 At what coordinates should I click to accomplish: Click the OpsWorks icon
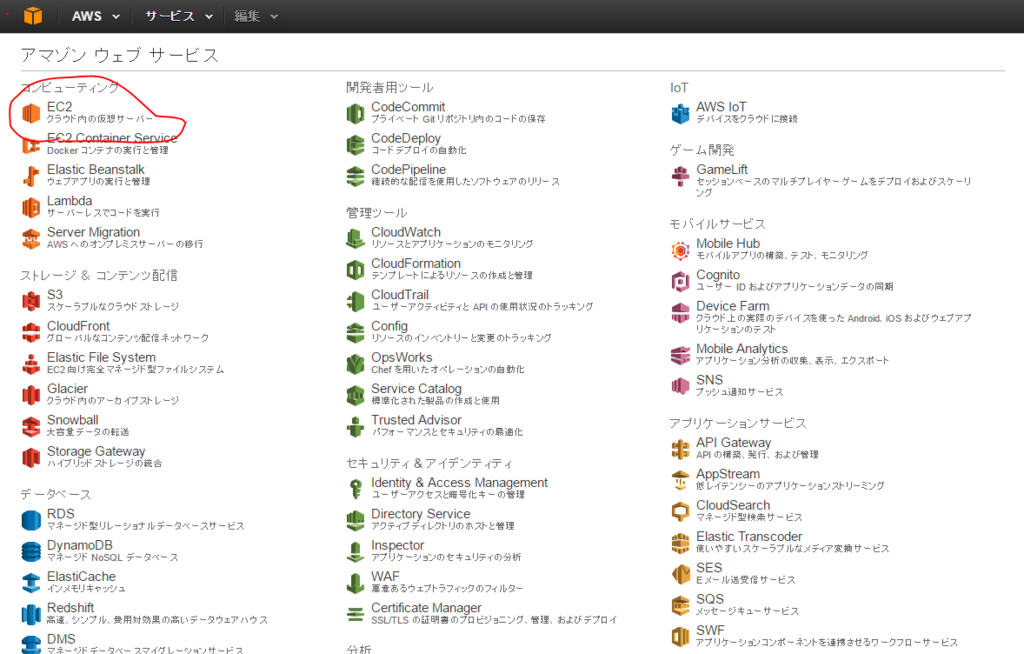(x=355, y=364)
